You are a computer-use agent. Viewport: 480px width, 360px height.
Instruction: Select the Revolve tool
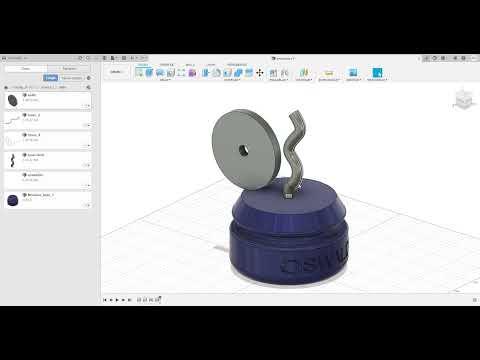coord(160,72)
